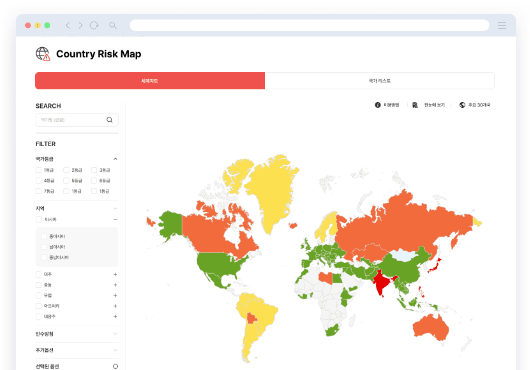This screenshot has height=370, width=530.
Task: Click the plus icon beside 중동
Action: tap(115, 285)
